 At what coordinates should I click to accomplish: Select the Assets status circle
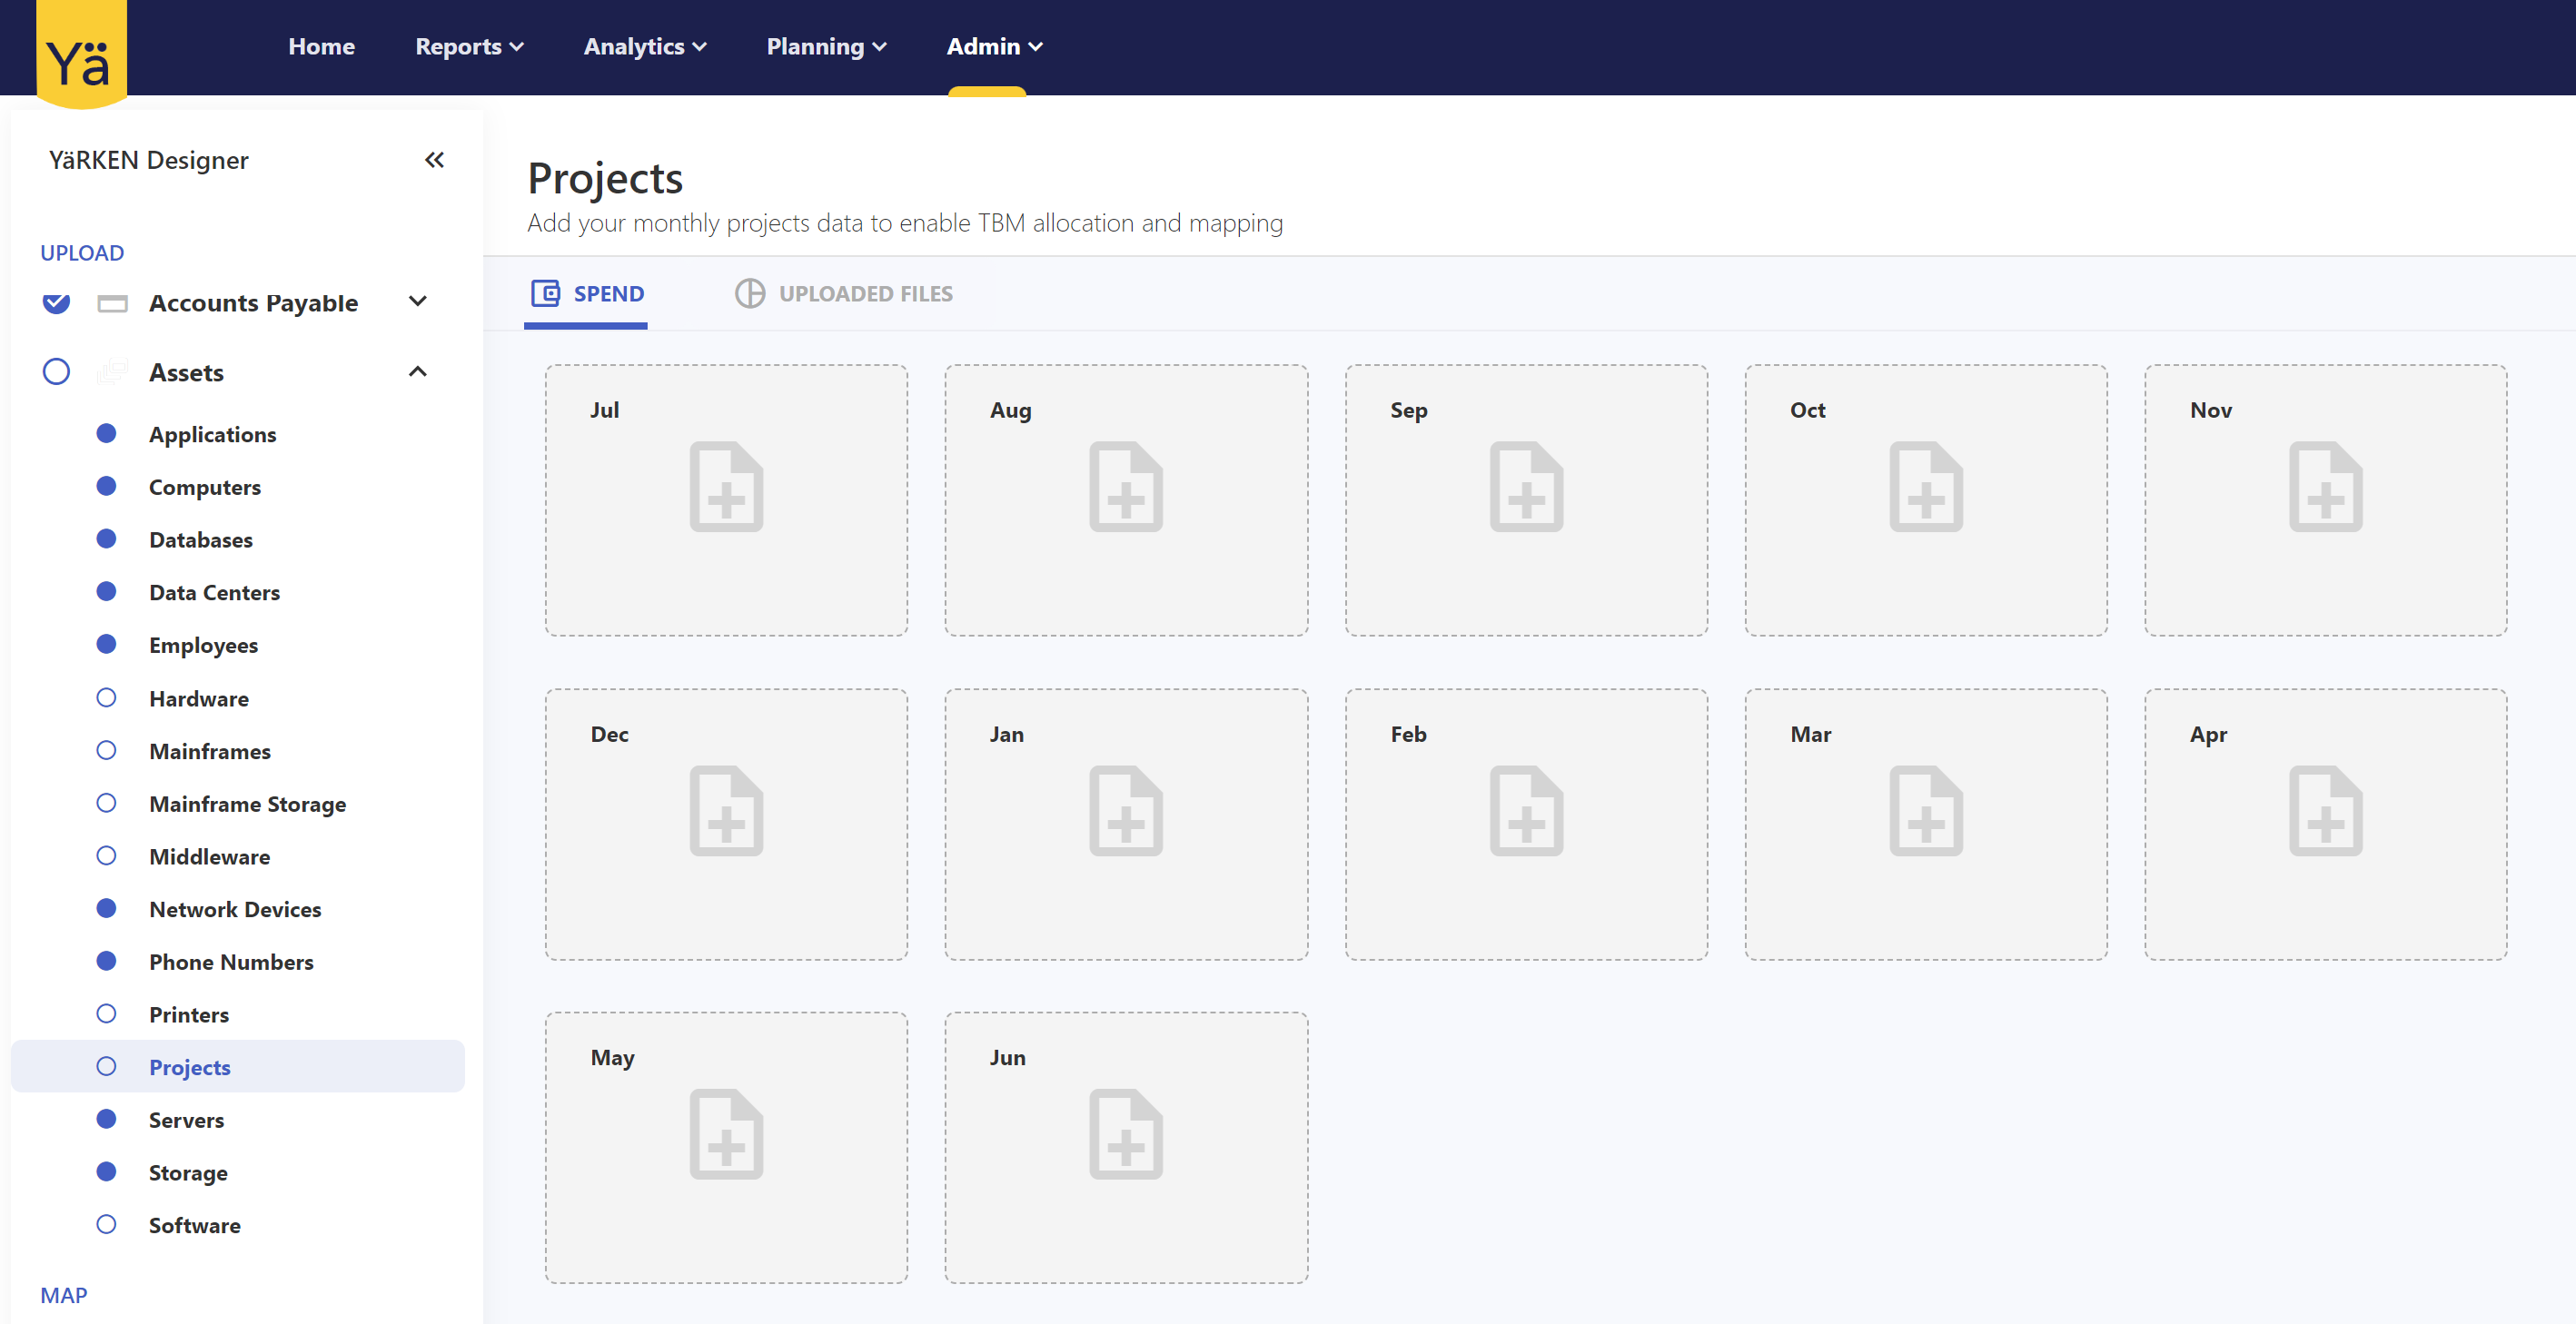tap(56, 372)
